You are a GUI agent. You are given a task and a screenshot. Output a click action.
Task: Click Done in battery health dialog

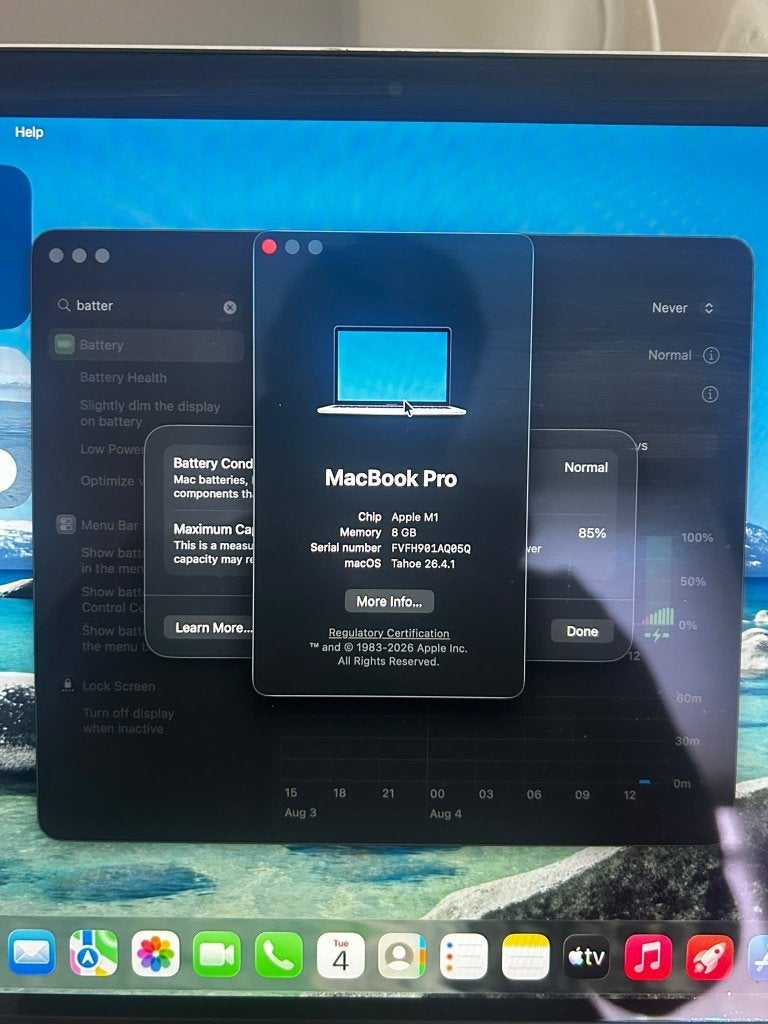pyautogui.click(x=582, y=631)
